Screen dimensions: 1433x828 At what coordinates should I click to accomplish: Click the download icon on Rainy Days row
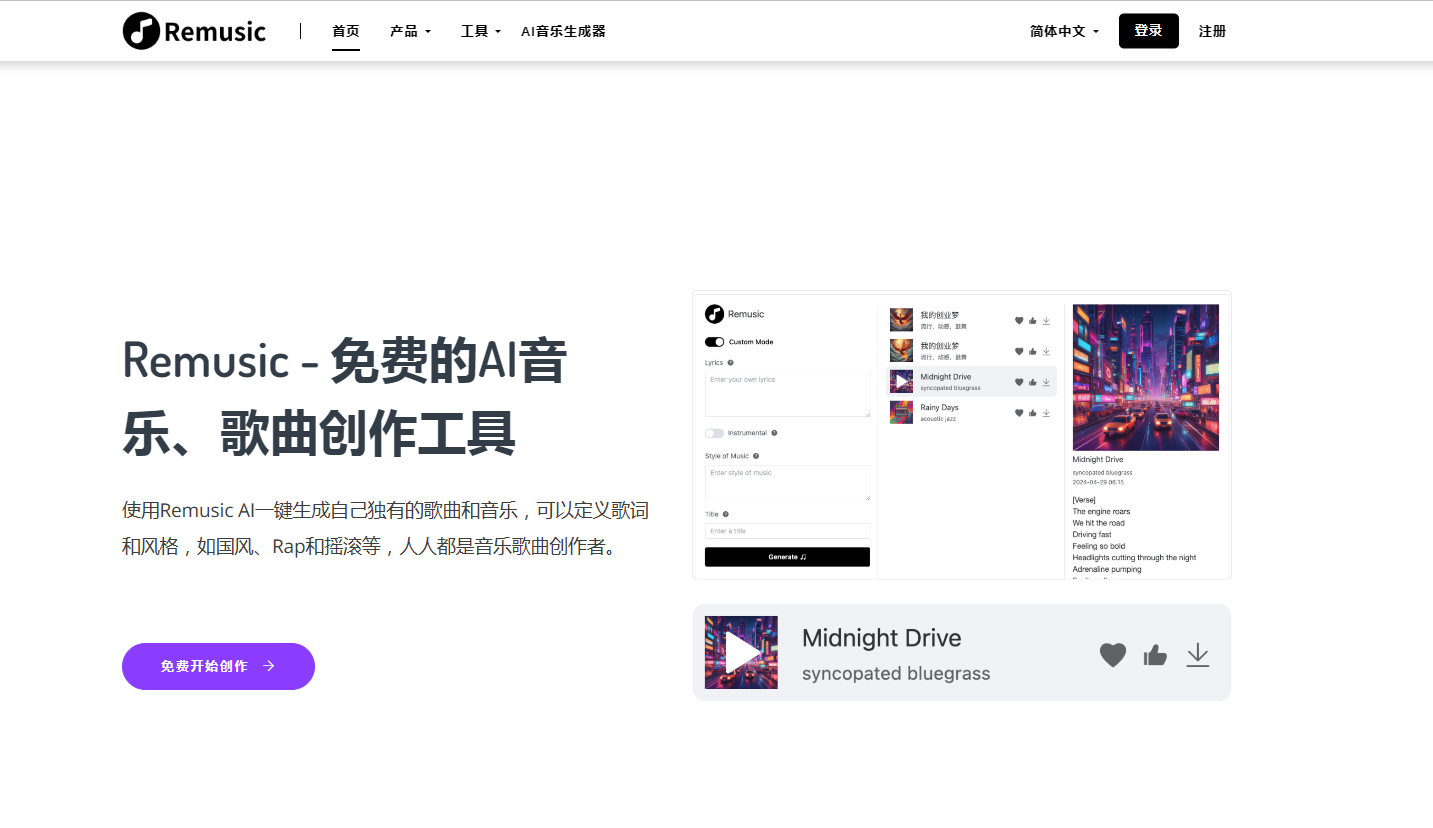[1046, 413]
